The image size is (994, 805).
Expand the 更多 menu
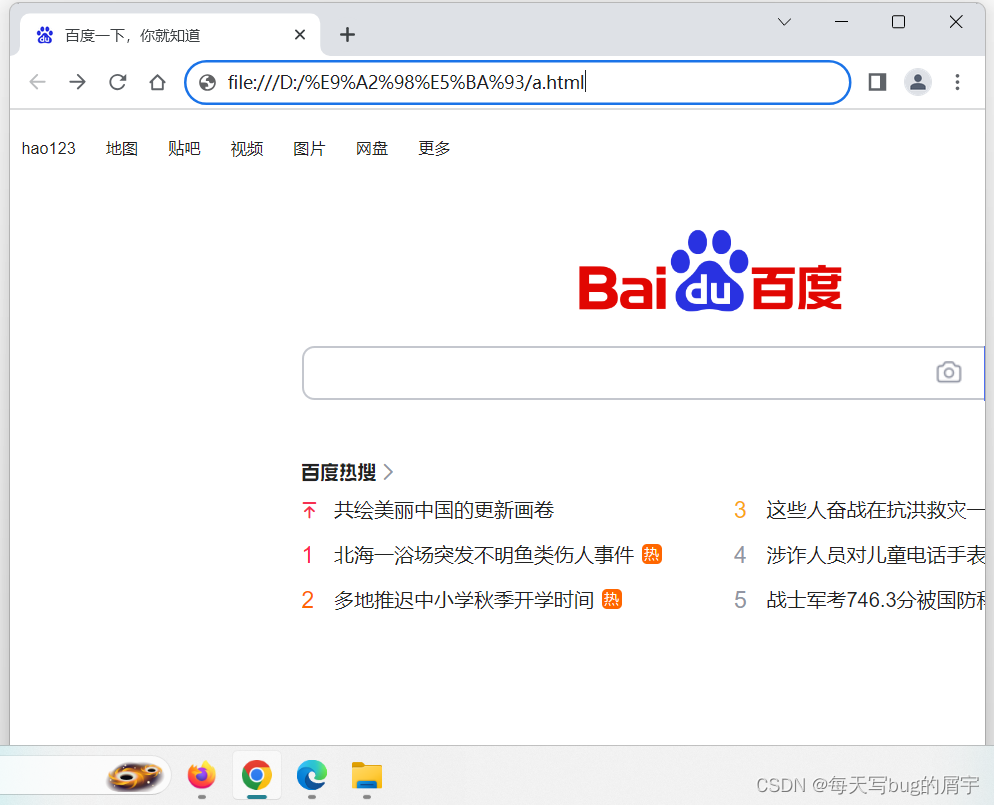tap(434, 148)
